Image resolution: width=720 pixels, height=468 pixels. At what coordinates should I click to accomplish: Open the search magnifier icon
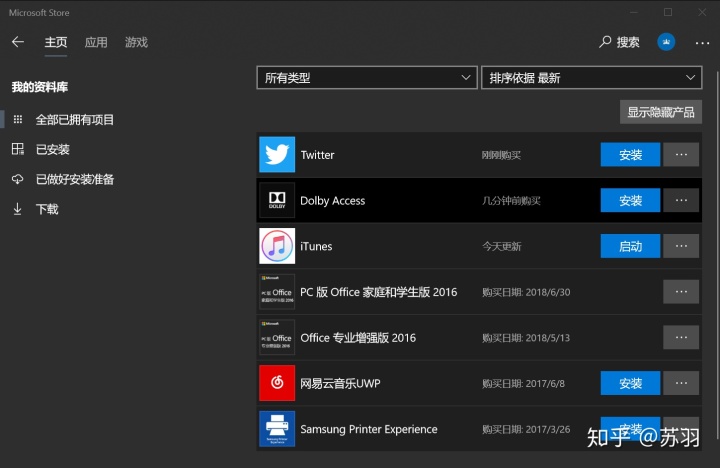pos(605,42)
